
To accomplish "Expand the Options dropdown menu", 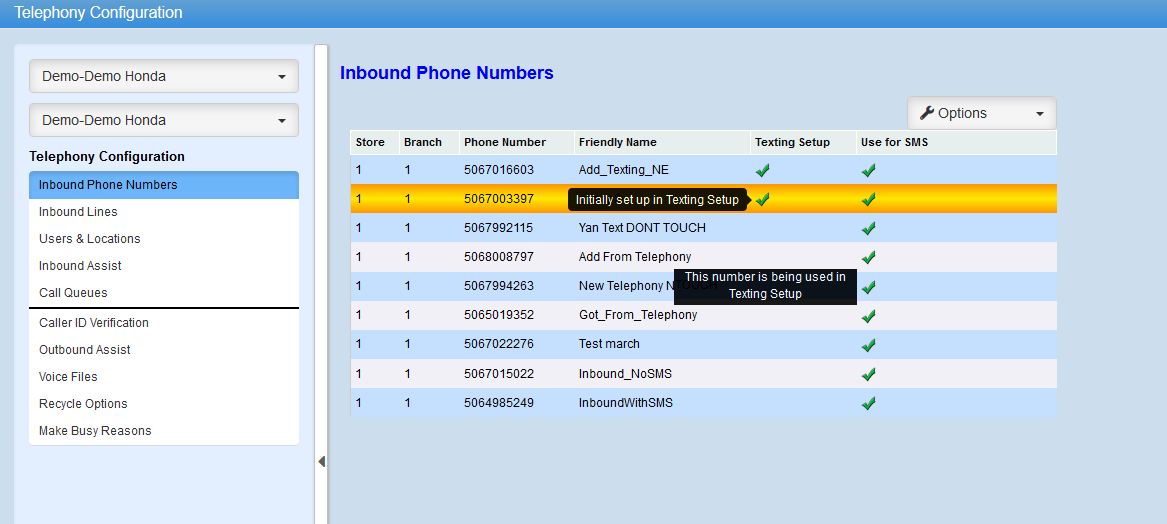I will [x=981, y=113].
